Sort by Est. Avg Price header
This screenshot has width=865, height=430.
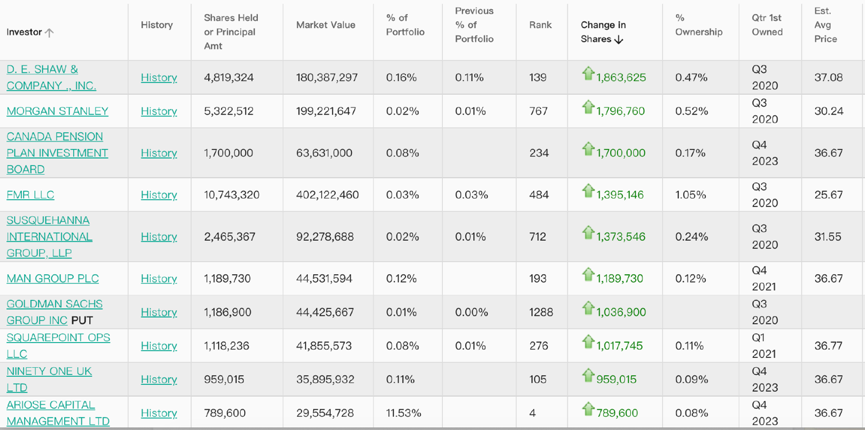826,25
